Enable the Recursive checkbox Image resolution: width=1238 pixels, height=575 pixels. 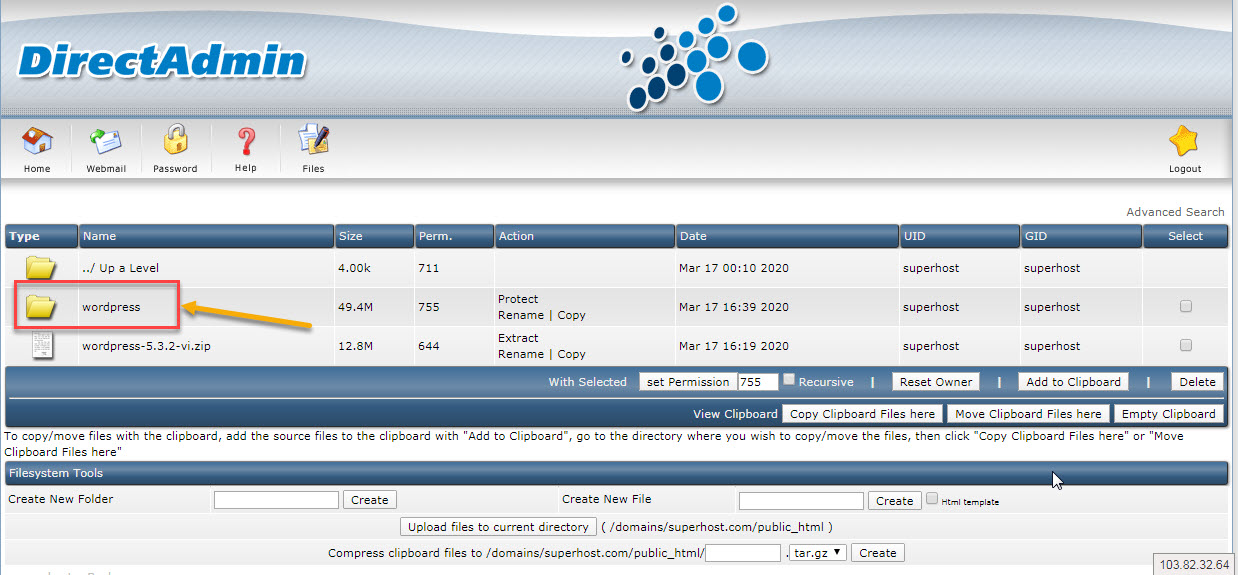click(x=789, y=380)
